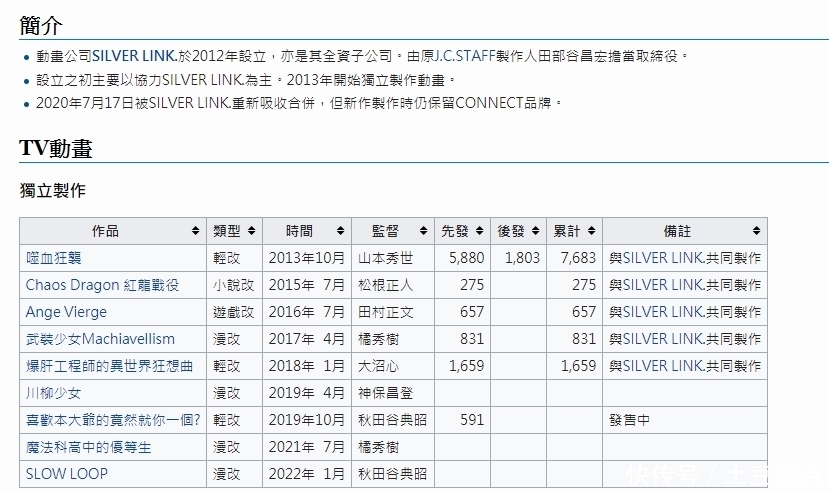Select date cell 2022年 1月
Screen dimensions: 829x492
pos(307,474)
